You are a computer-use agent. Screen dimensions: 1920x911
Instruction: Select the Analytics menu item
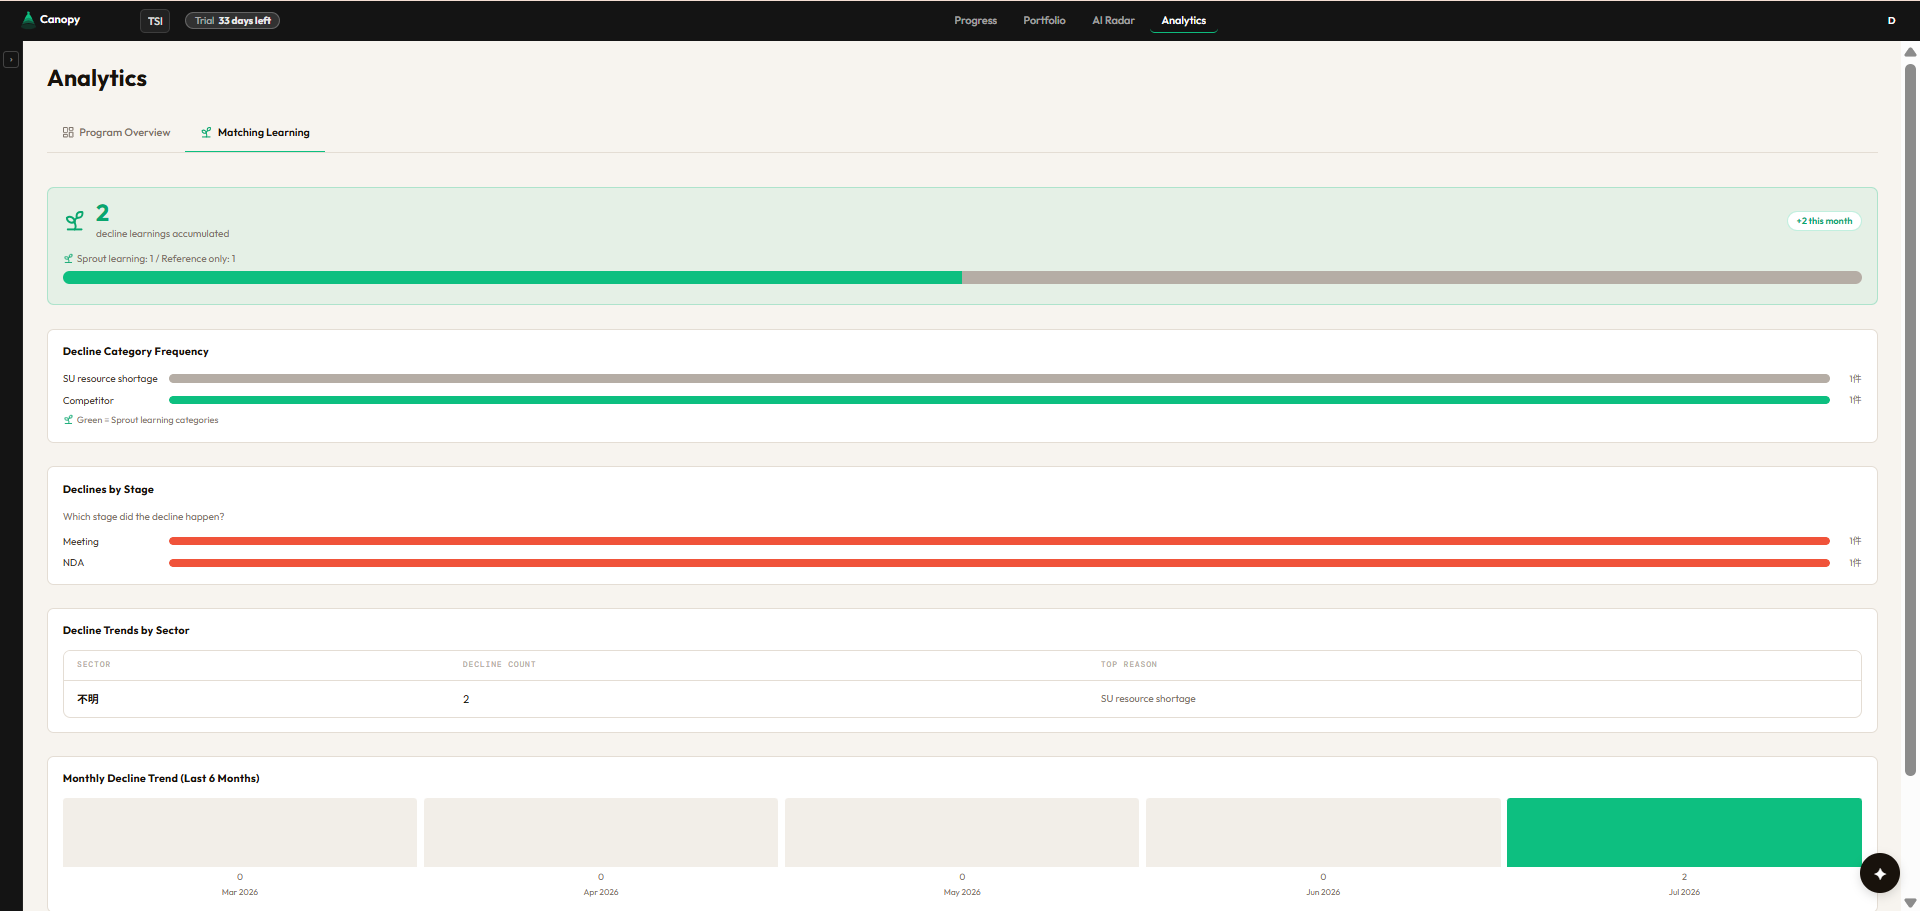pyautogui.click(x=1183, y=21)
